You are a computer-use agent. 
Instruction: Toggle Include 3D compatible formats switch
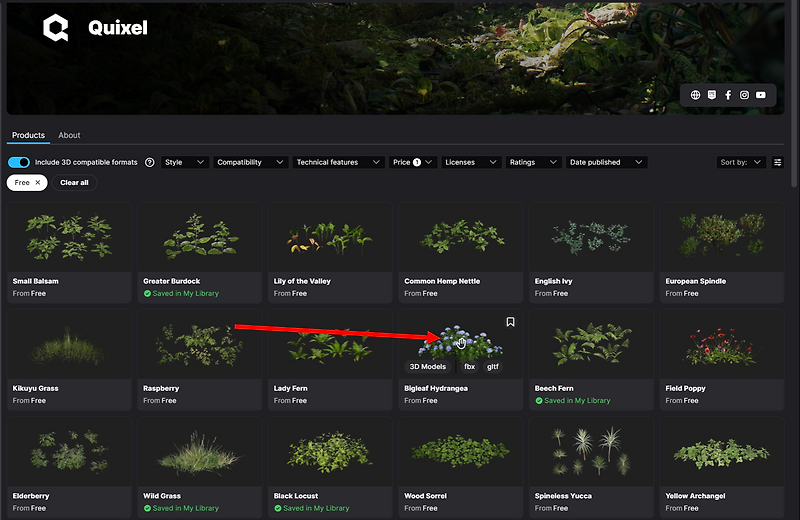click(19, 162)
